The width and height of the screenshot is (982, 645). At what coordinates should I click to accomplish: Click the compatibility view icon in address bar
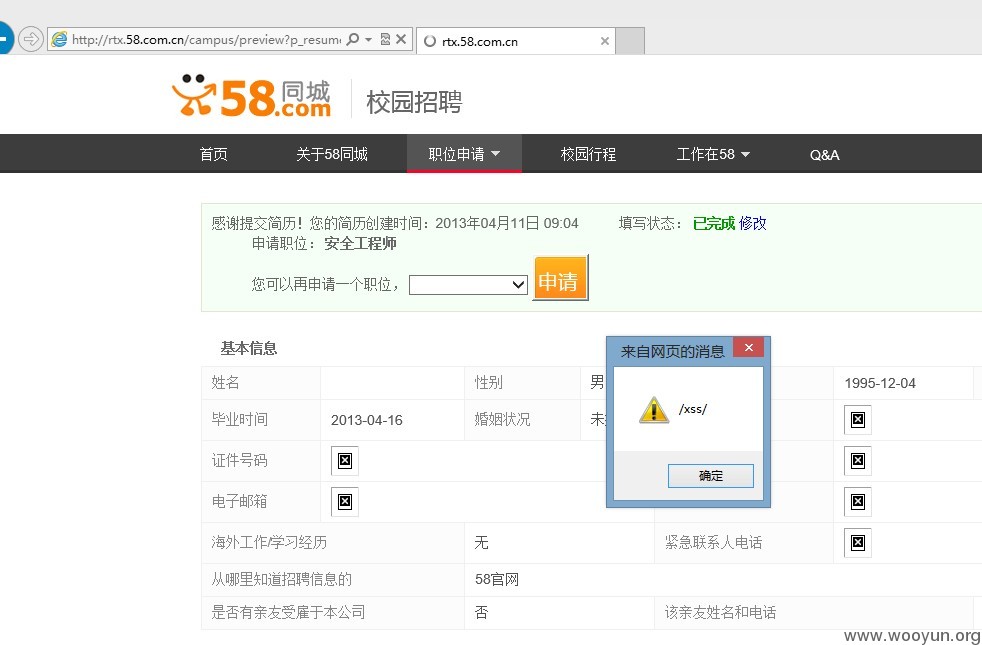pos(385,39)
